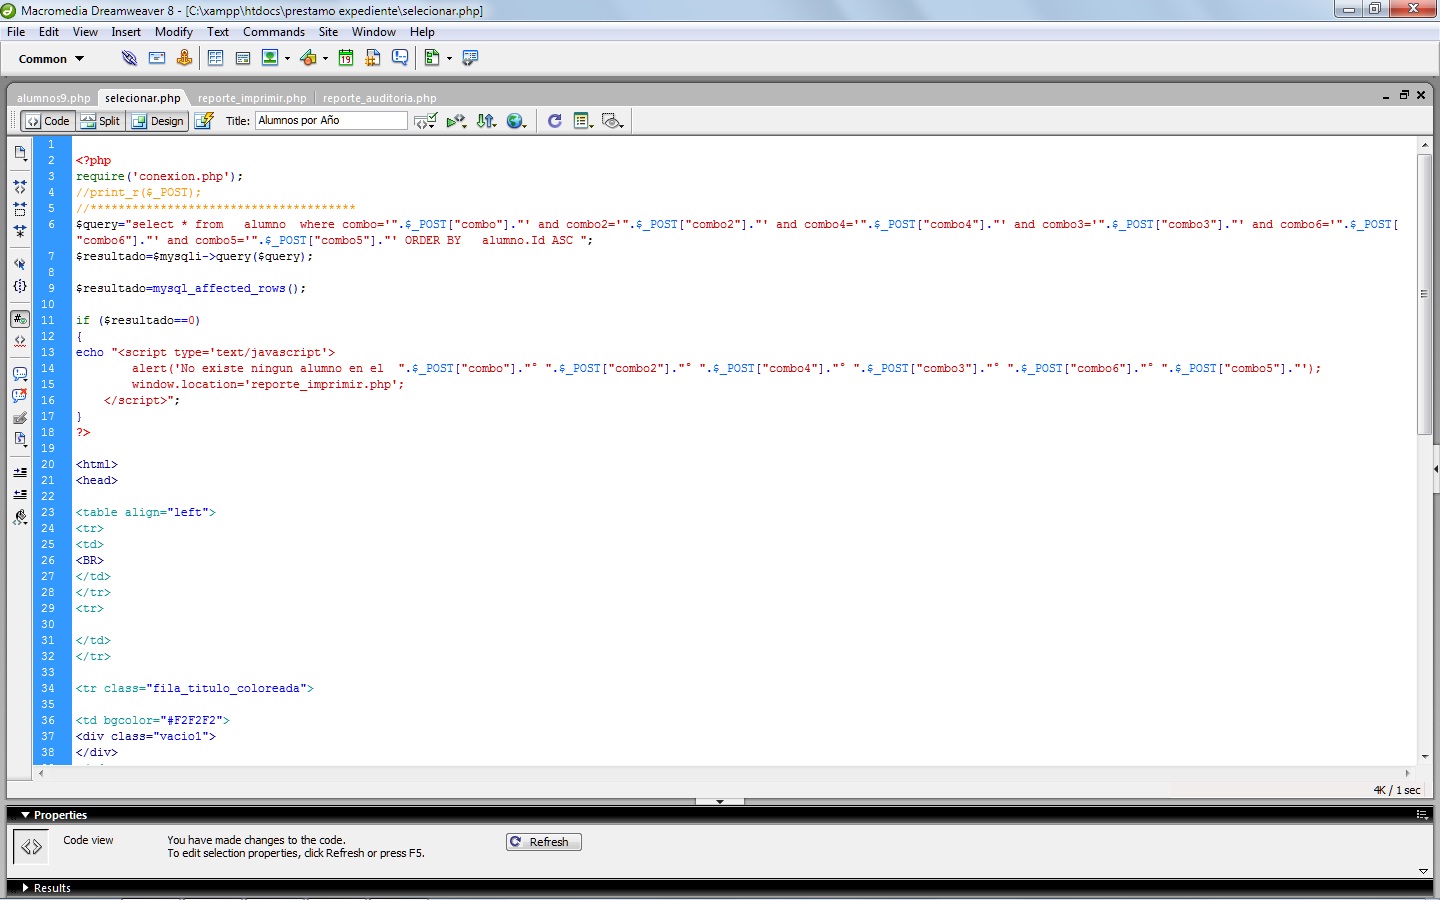Open the Commands menu
The image size is (1440, 900).
click(274, 32)
